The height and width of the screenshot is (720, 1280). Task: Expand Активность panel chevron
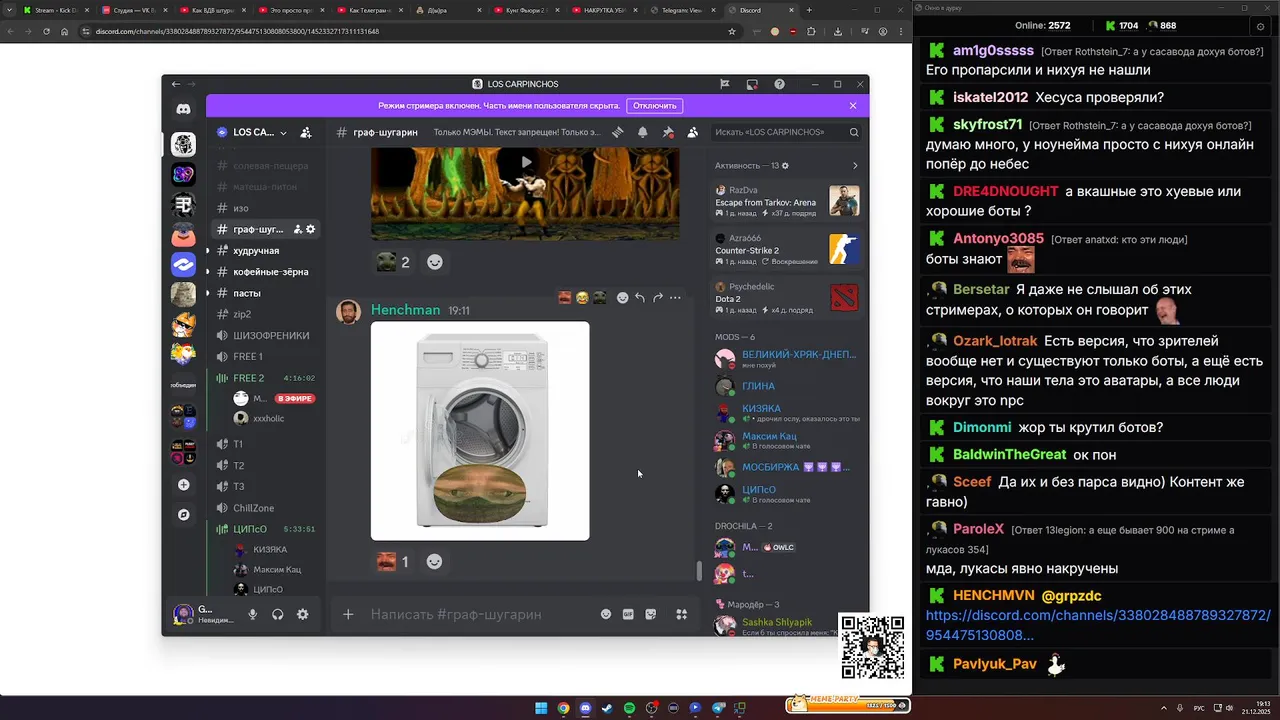(854, 166)
